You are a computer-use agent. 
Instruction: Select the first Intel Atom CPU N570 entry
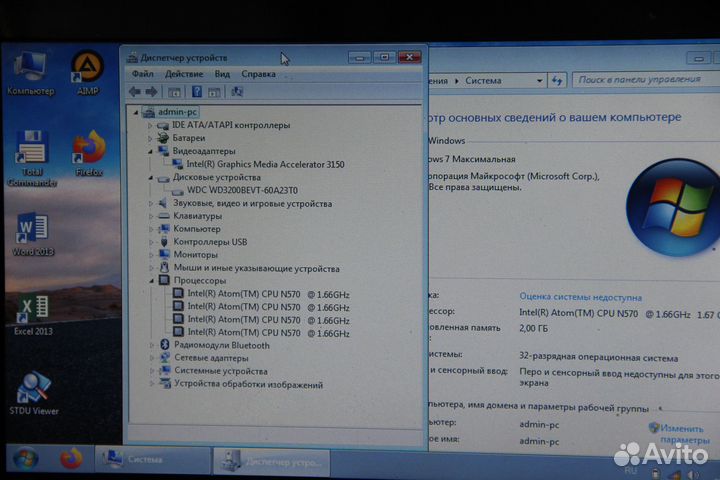268,294
